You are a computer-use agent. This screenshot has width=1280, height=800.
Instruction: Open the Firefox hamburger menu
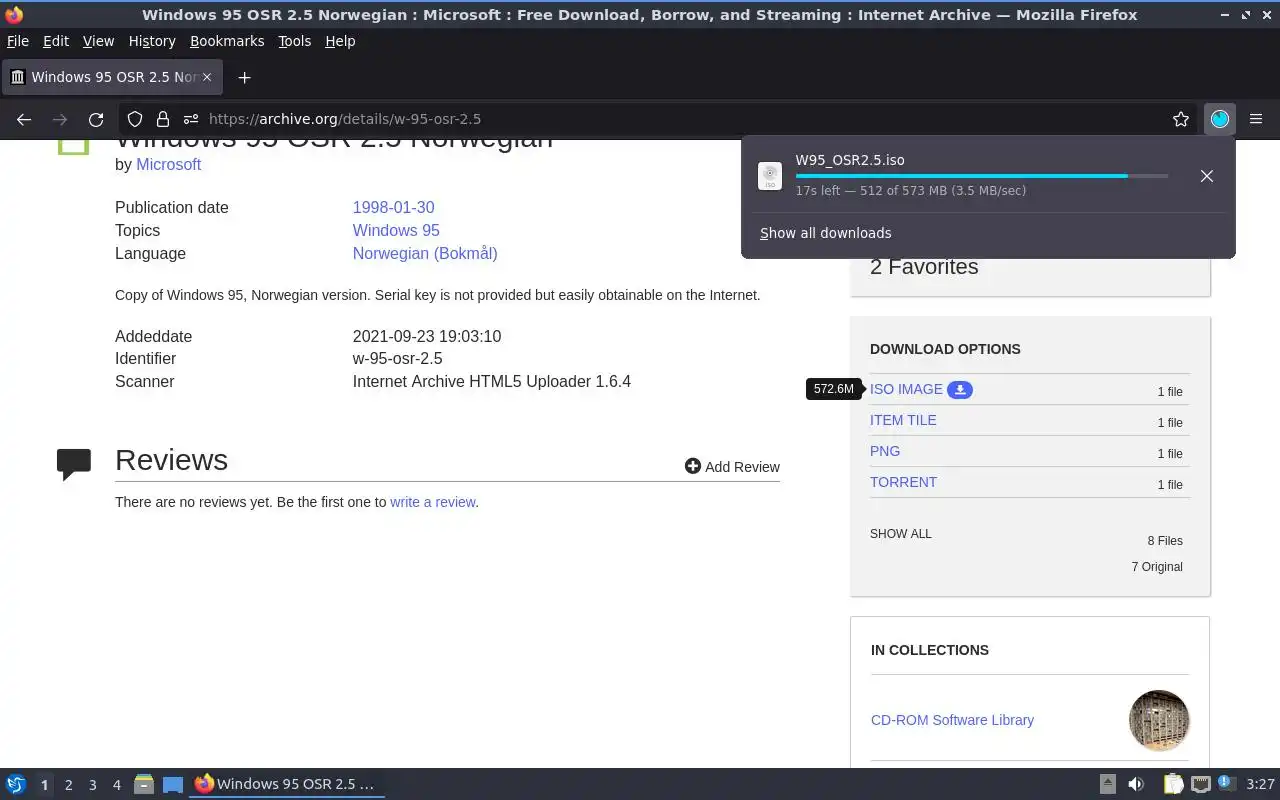(x=1256, y=119)
